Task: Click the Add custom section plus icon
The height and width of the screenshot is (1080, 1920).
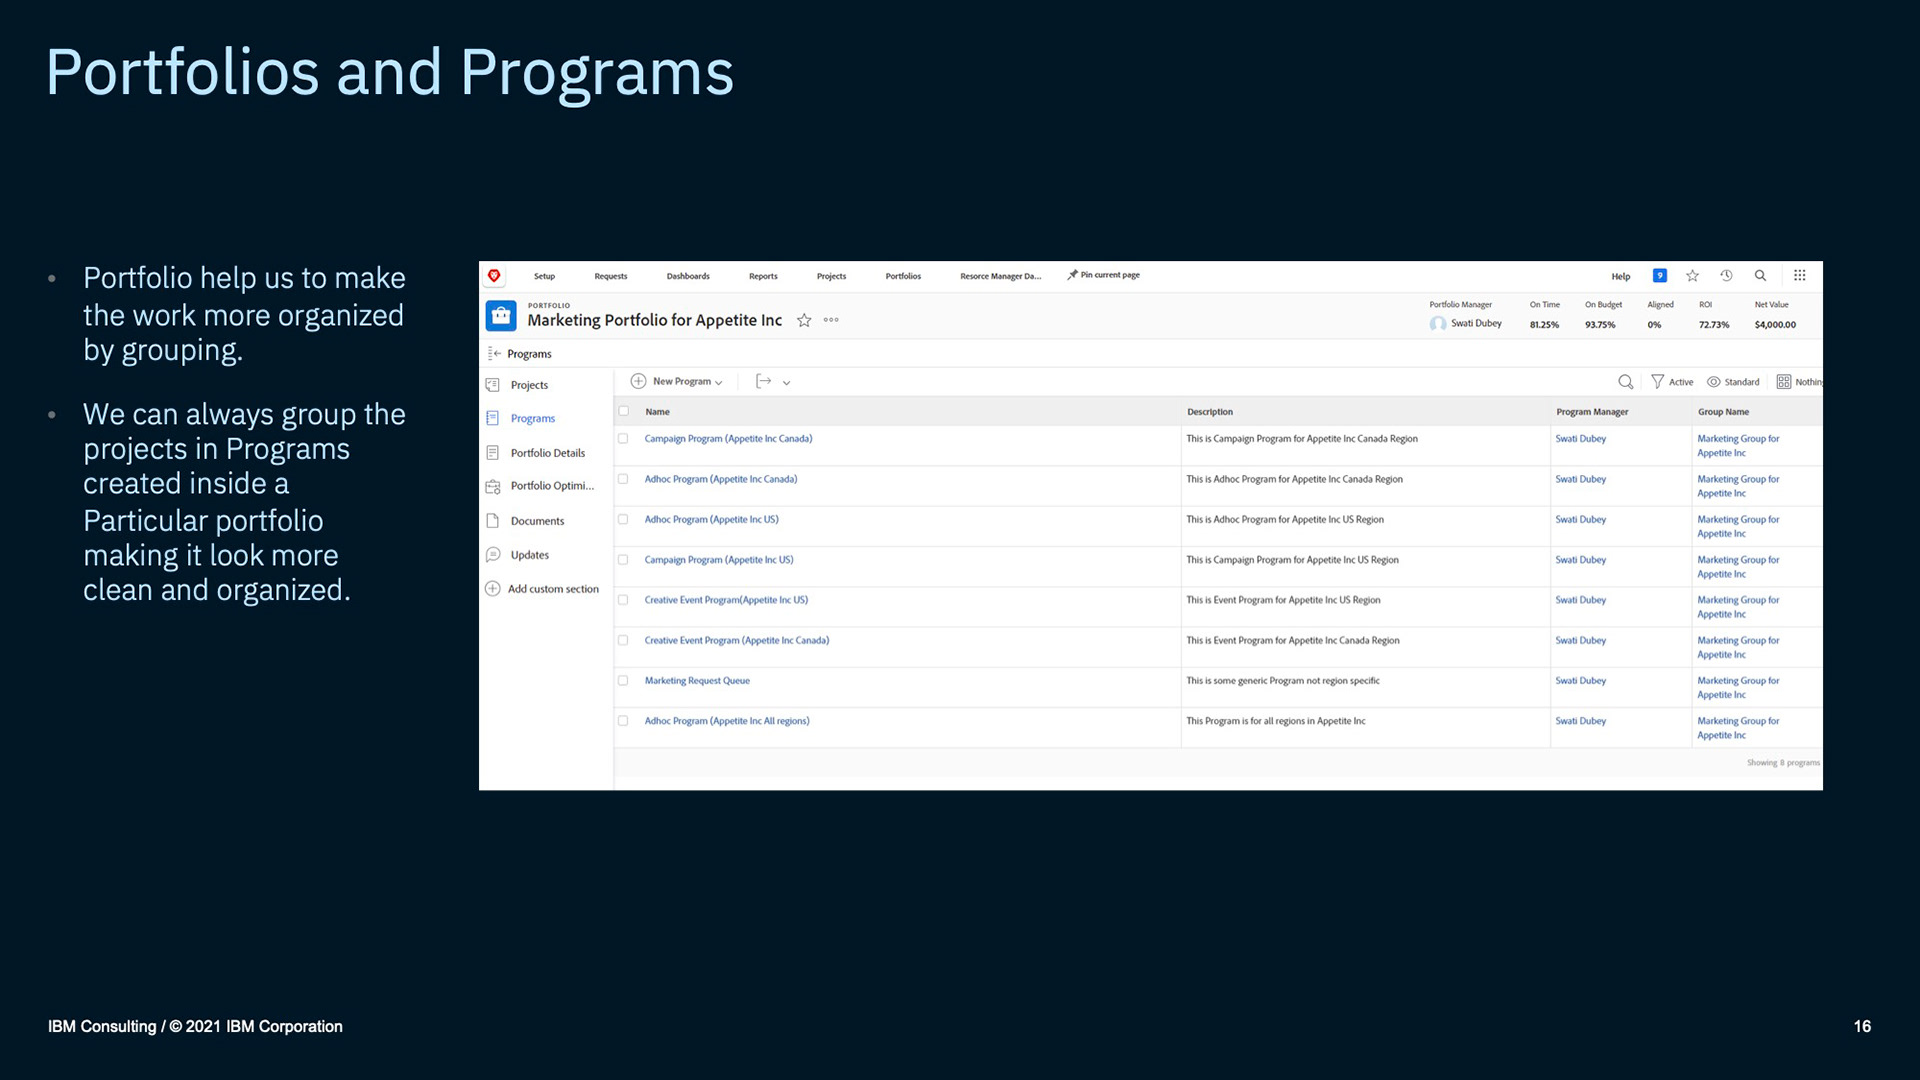Action: tap(492, 589)
